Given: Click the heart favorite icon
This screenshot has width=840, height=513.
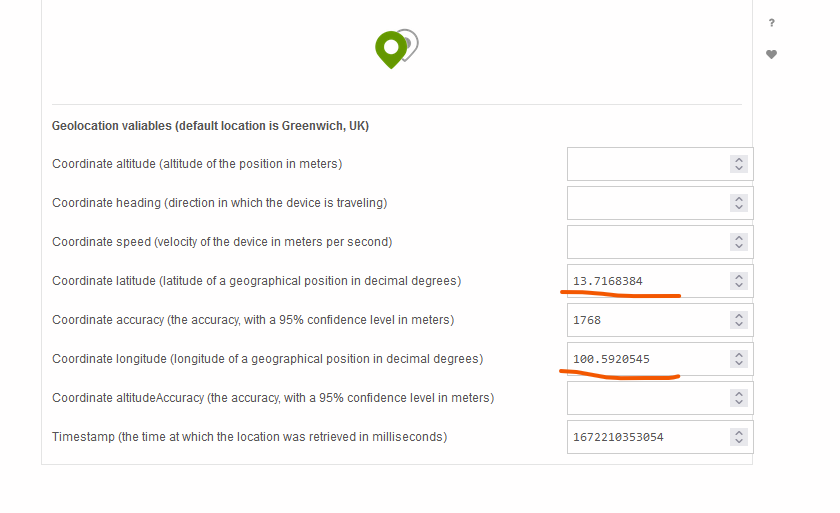Looking at the screenshot, I should click(x=772, y=55).
